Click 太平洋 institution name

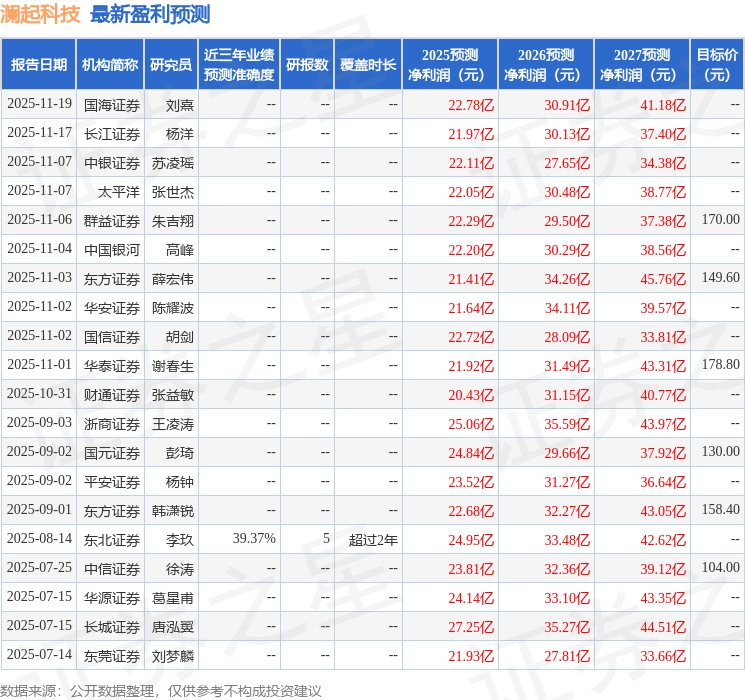coord(119,192)
